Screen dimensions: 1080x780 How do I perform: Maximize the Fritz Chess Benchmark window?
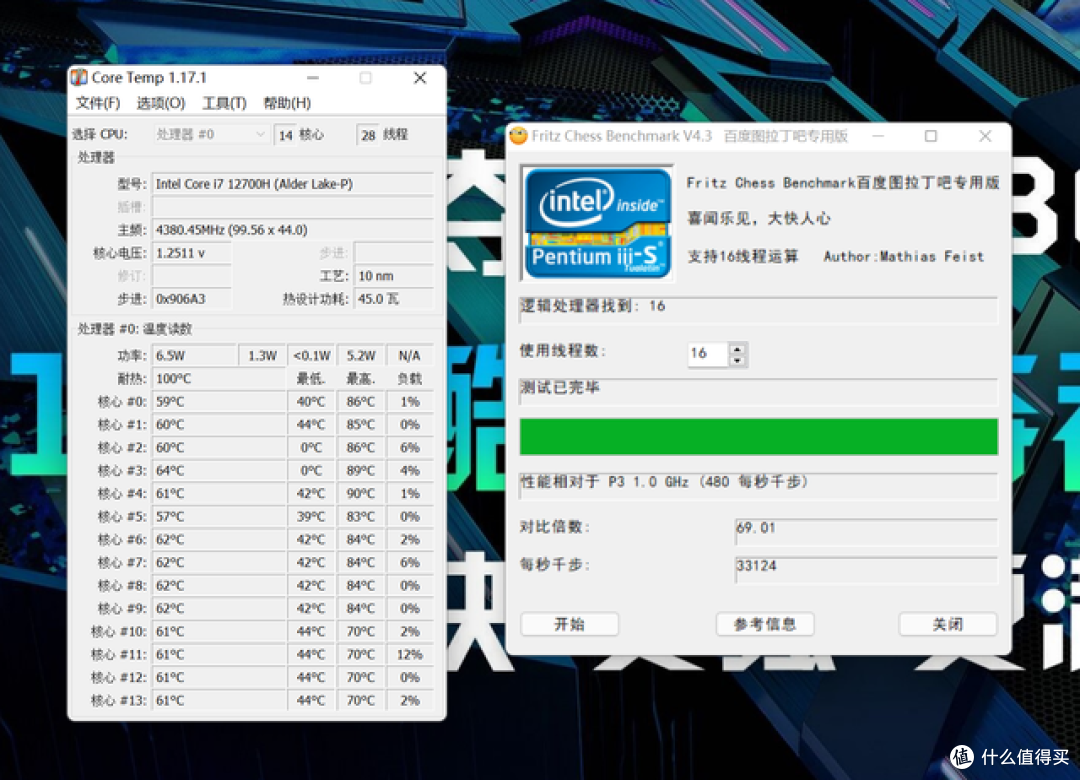(x=931, y=136)
